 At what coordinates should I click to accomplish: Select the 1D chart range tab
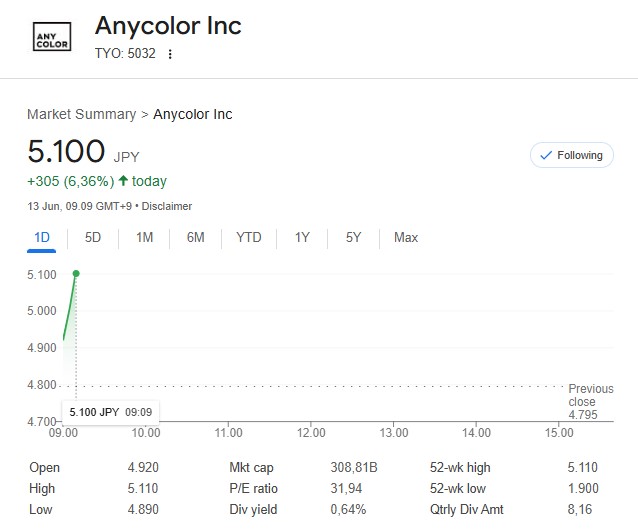pos(42,237)
